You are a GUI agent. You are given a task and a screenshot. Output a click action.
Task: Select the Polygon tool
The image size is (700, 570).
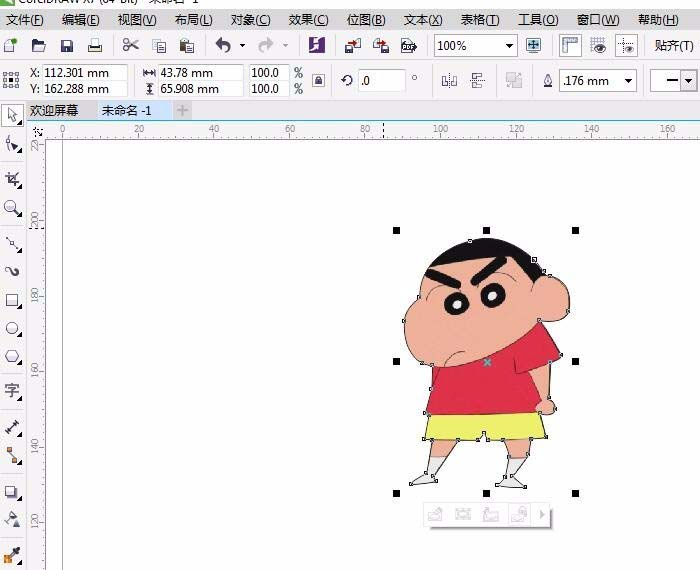12,357
